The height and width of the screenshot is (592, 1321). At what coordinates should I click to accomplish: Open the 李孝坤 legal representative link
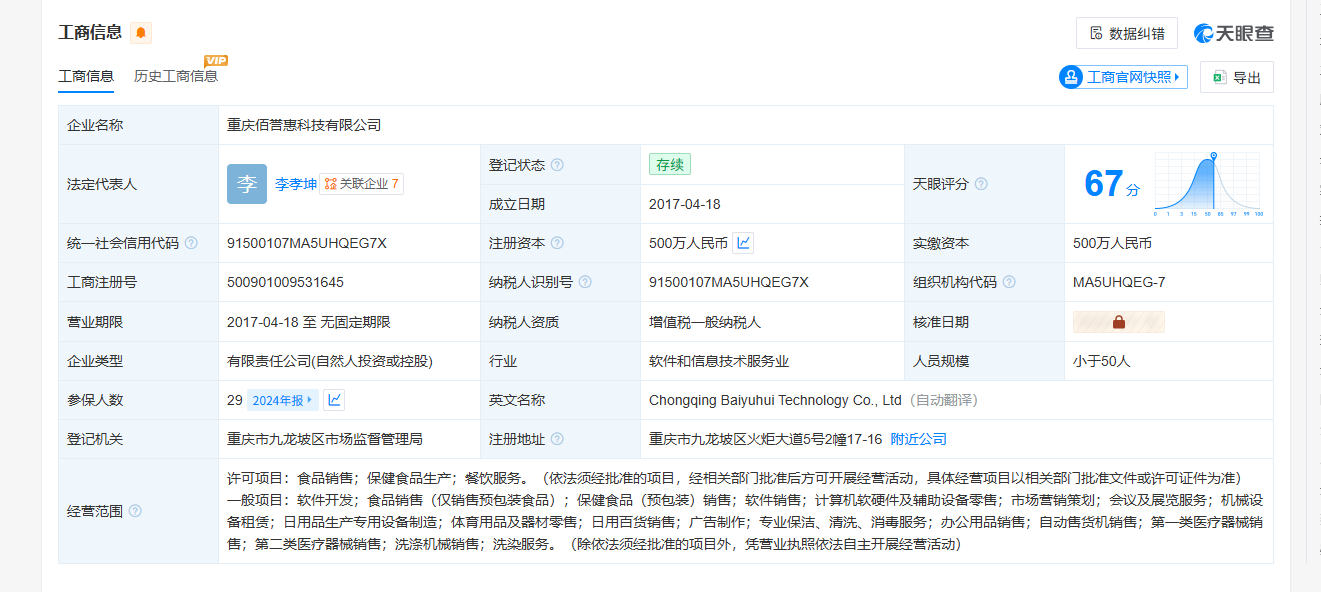[296, 184]
